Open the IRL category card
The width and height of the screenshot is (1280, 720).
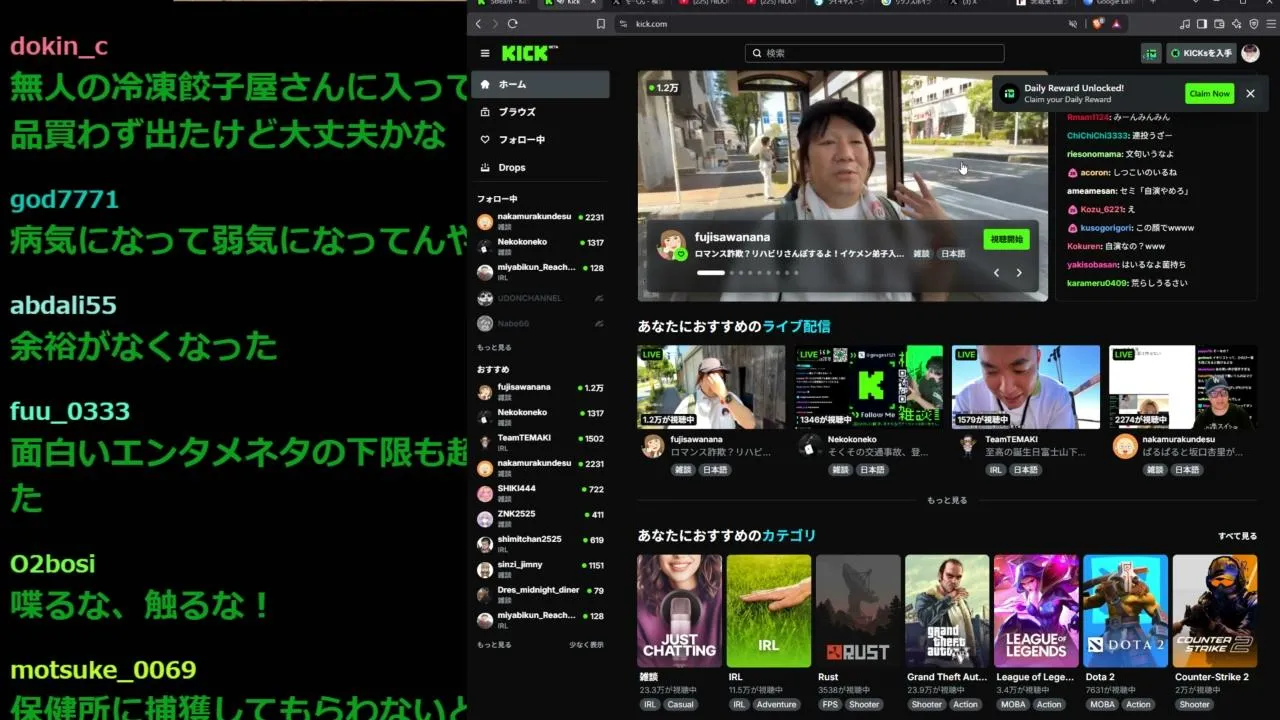coord(769,611)
